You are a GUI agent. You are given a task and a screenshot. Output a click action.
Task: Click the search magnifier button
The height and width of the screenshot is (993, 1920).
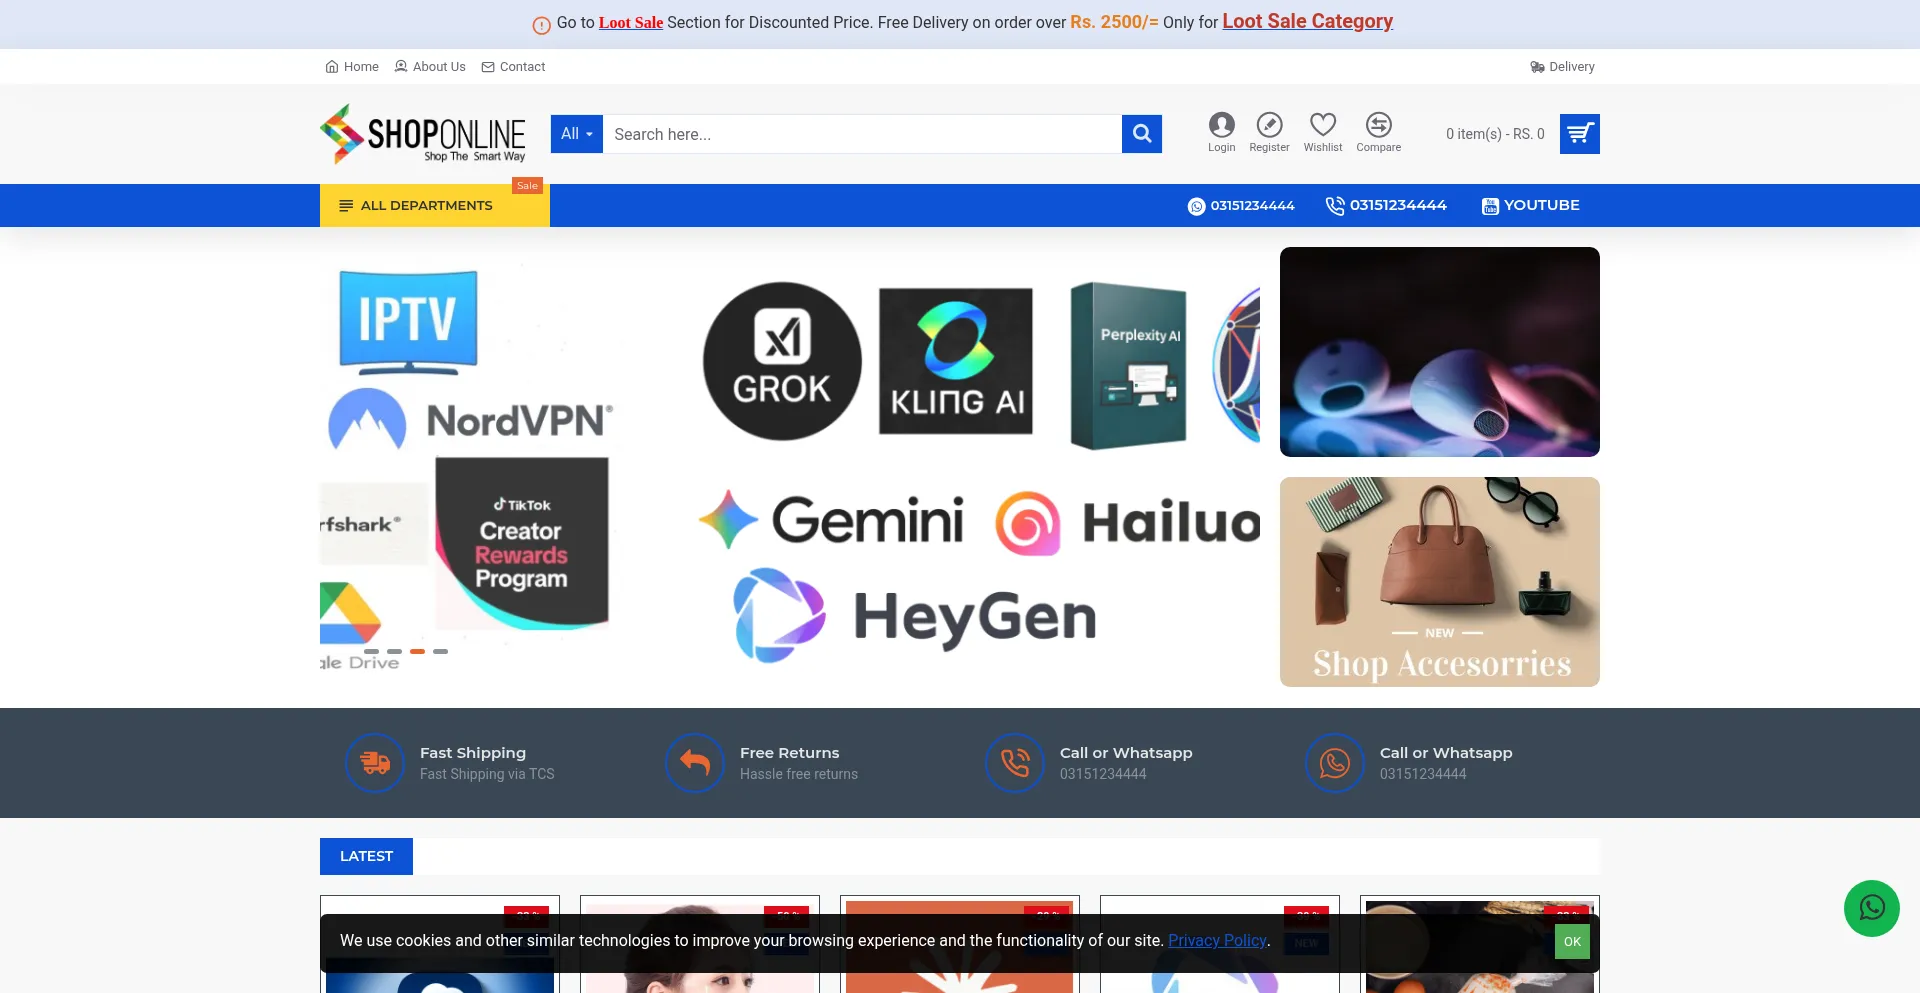(x=1141, y=134)
